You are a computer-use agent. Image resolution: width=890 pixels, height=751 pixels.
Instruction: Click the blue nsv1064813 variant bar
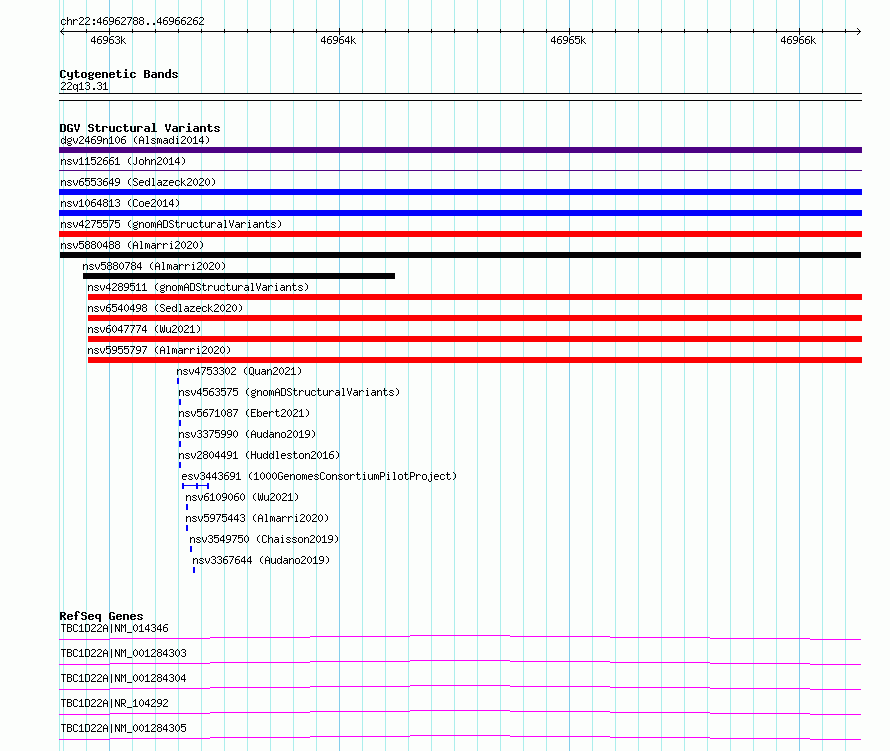[460, 213]
